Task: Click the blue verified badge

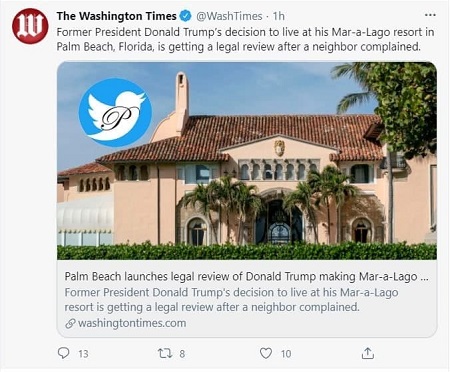Action: click(x=185, y=16)
